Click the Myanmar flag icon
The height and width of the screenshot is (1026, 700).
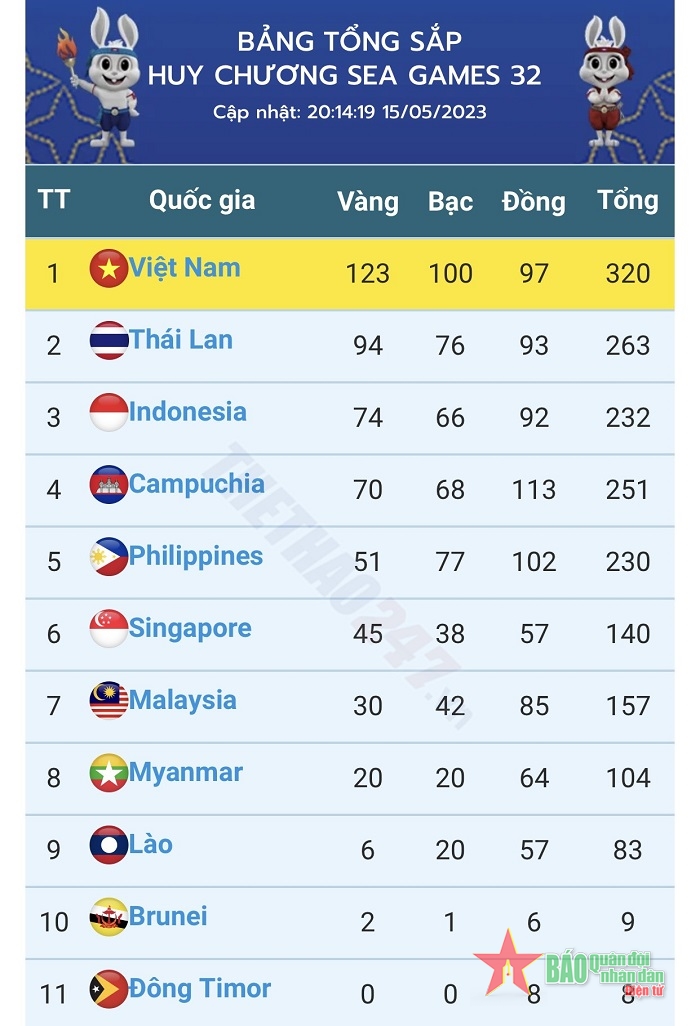pyautogui.click(x=108, y=773)
